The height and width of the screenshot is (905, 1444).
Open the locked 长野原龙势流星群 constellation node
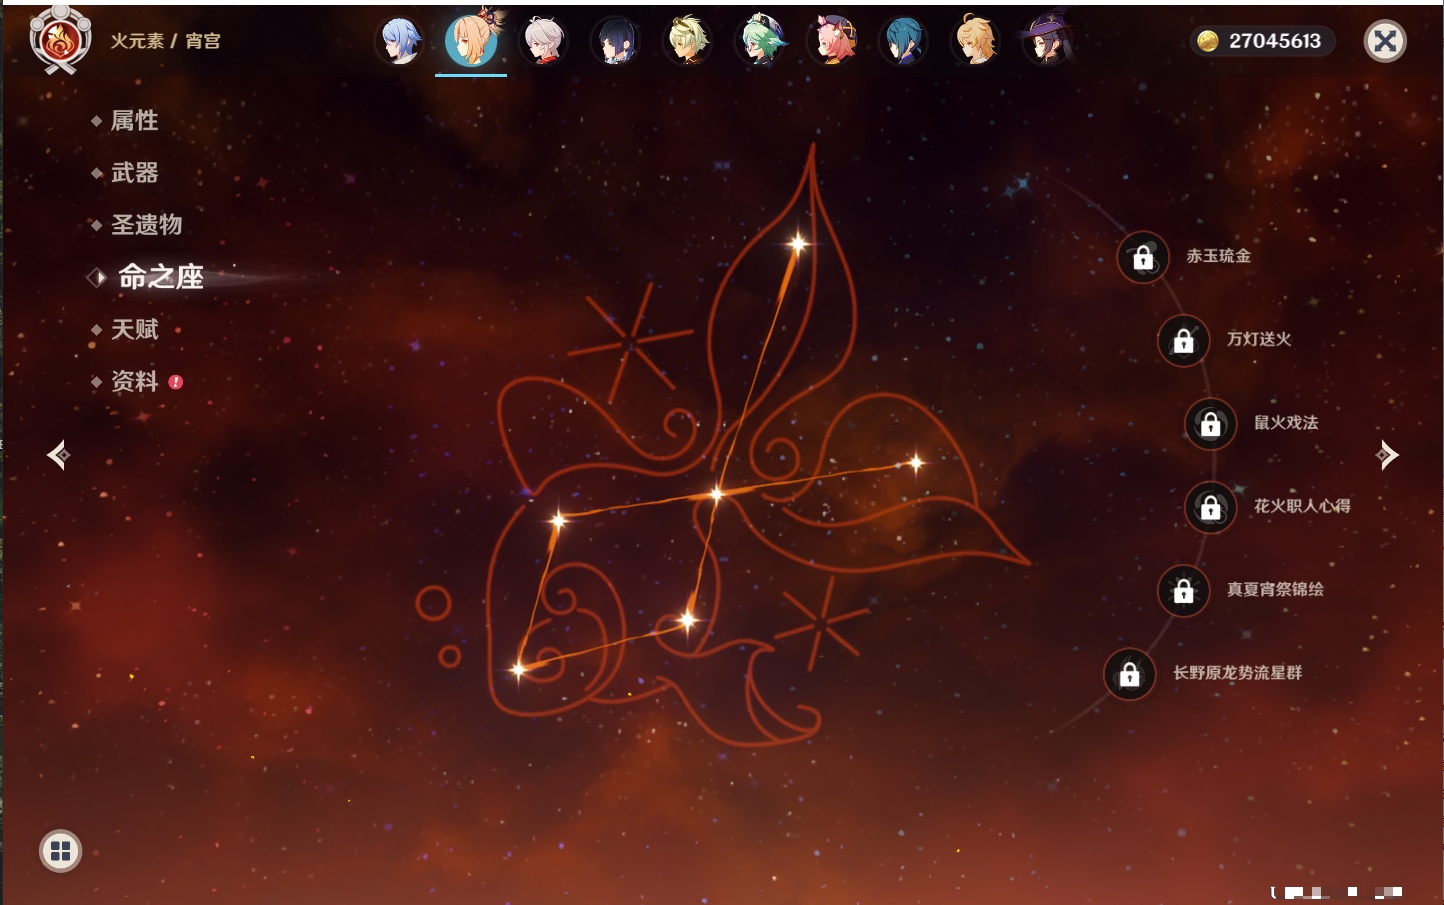[x=1130, y=674]
